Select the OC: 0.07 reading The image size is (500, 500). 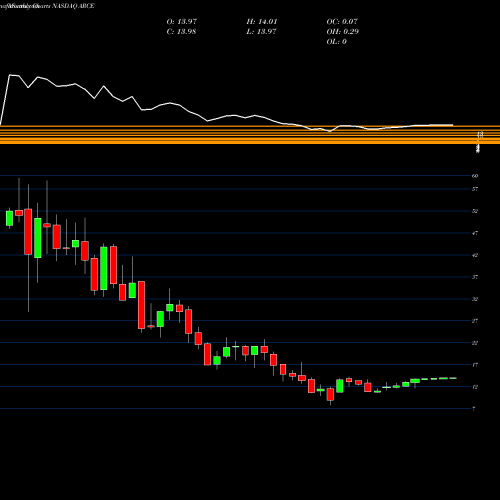pos(342,22)
